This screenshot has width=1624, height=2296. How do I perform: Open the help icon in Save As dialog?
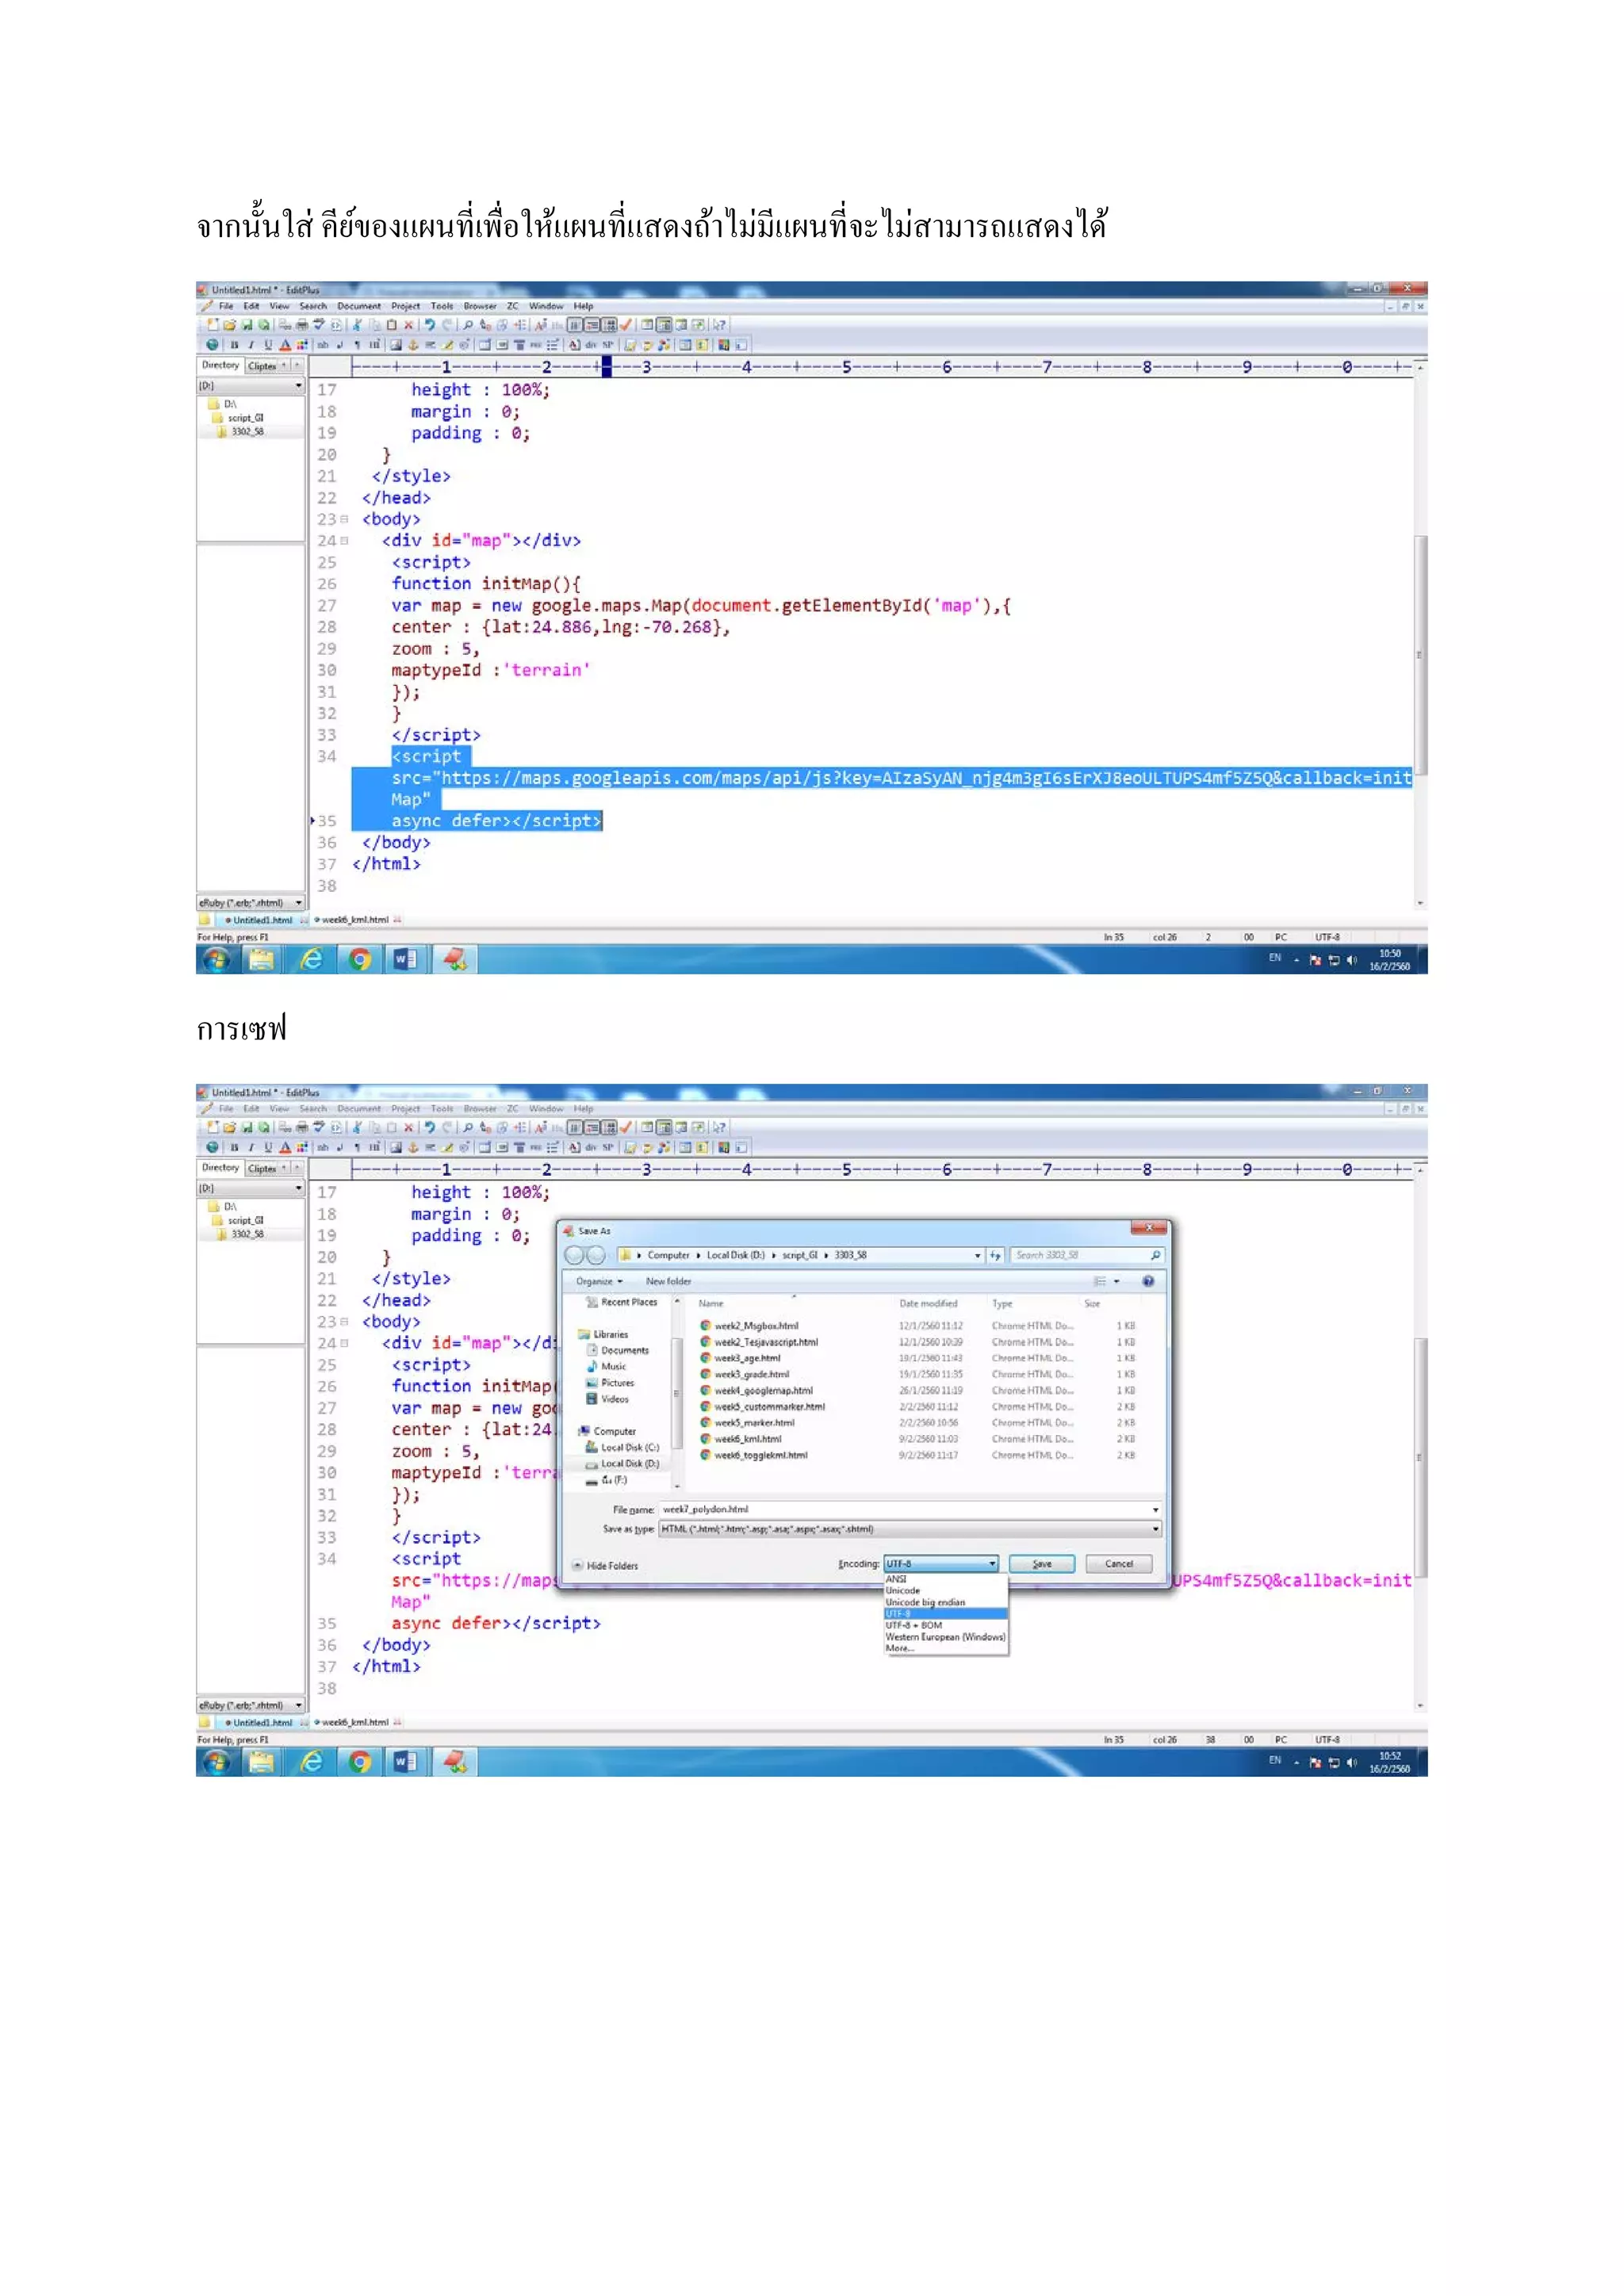click(1148, 1281)
